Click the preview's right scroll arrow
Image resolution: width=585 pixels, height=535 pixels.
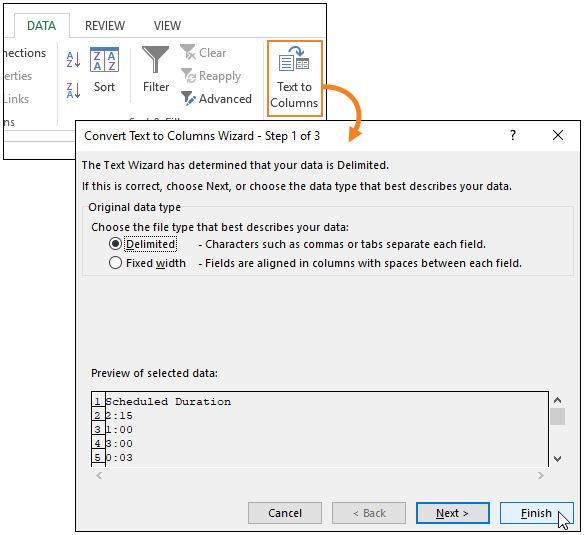pyautogui.click(x=541, y=475)
